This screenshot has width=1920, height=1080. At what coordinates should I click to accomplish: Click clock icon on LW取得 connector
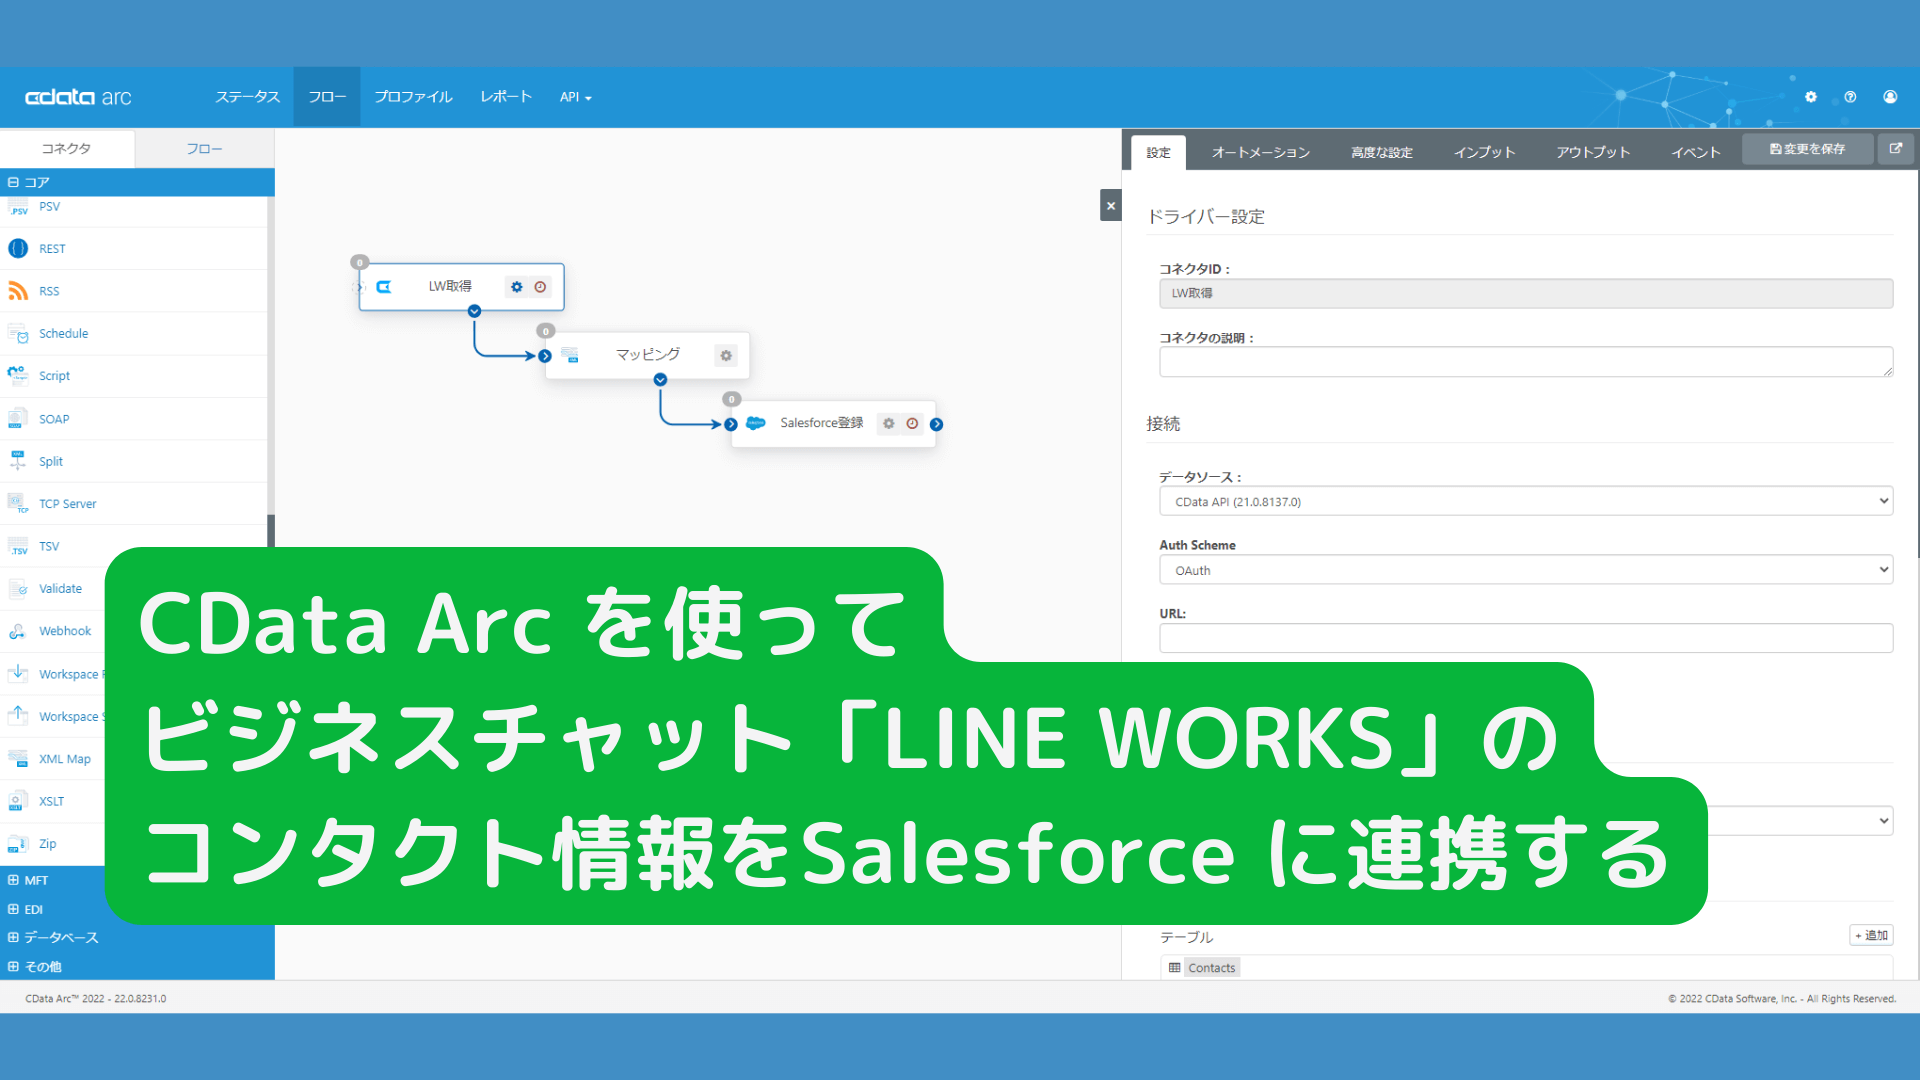coord(540,287)
